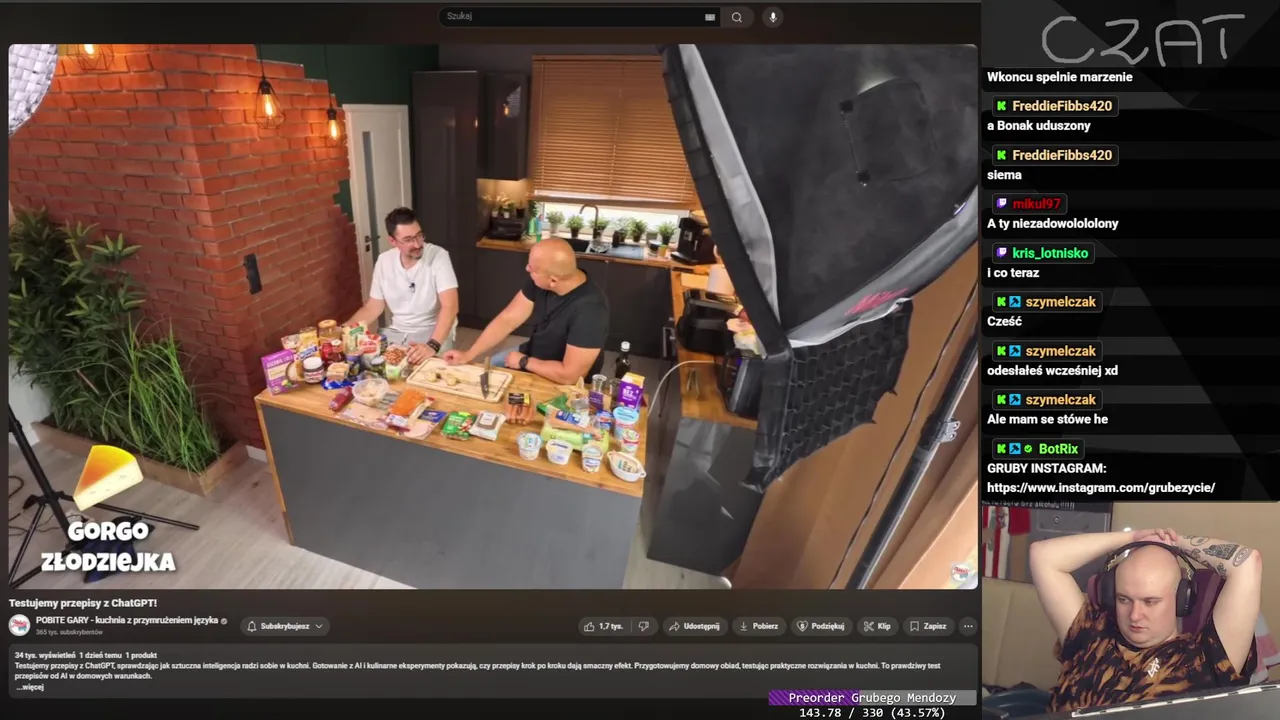Click the badge icon beside mikul97
The width and height of the screenshot is (1280, 720).
coord(1002,204)
